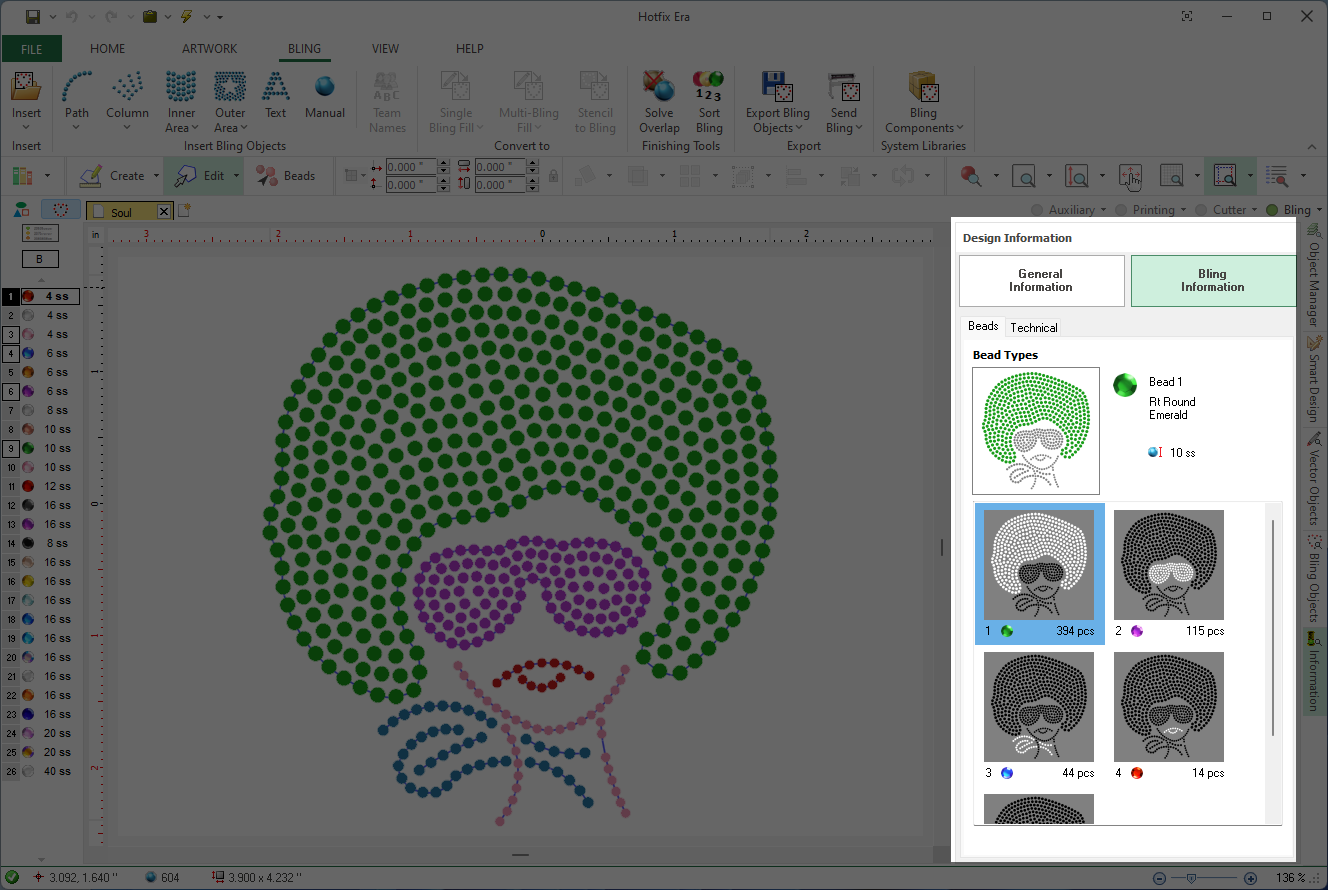Select the Manual bead placement tool
Image resolution: width=1328 pixels, height=890 pixels.
coord(324,95)
